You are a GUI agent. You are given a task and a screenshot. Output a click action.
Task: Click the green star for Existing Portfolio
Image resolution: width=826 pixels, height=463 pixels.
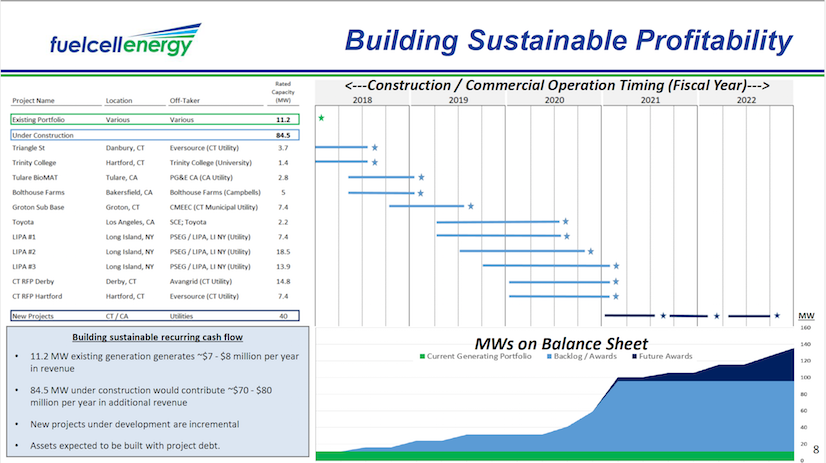click(x=321, y=118)
